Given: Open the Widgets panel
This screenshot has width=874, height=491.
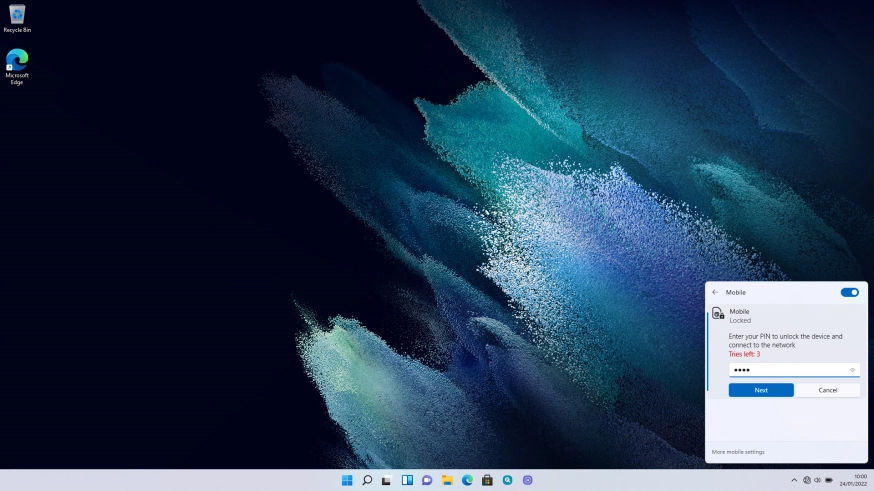Looking at the screenshot, I should click(x=407, y=480).
